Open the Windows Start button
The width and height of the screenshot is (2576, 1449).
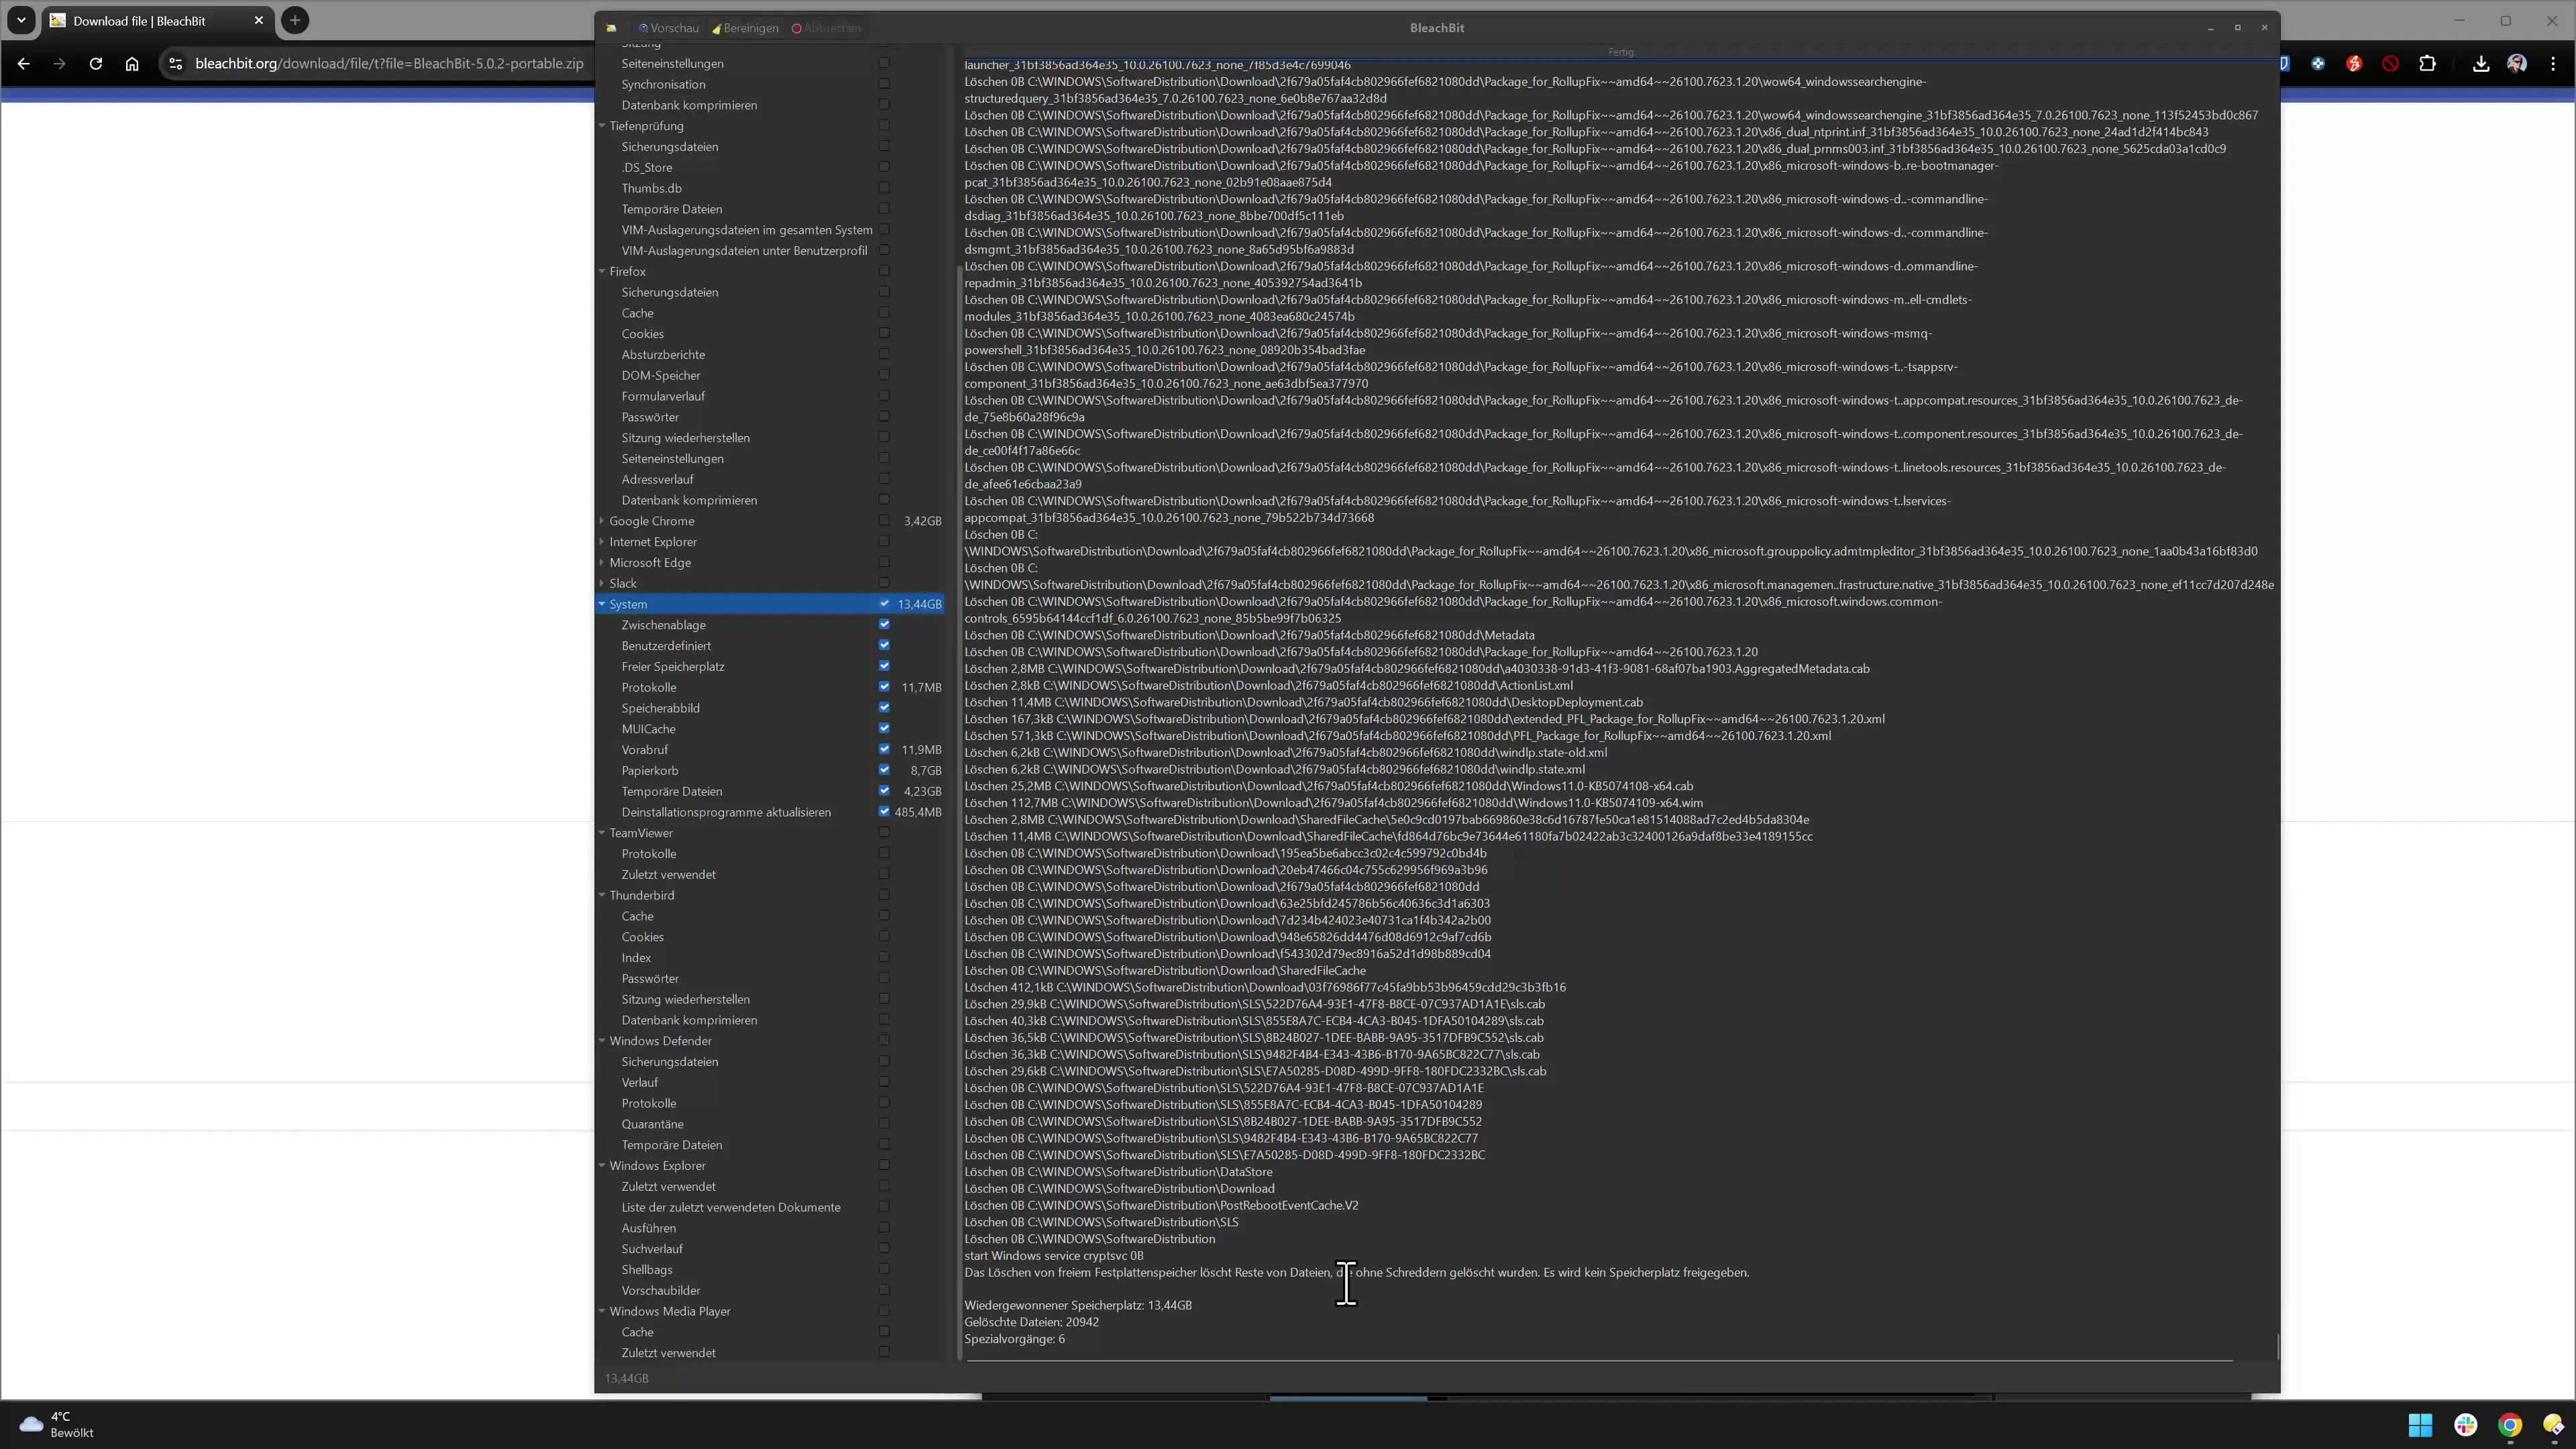[x=2420, y=1425]
